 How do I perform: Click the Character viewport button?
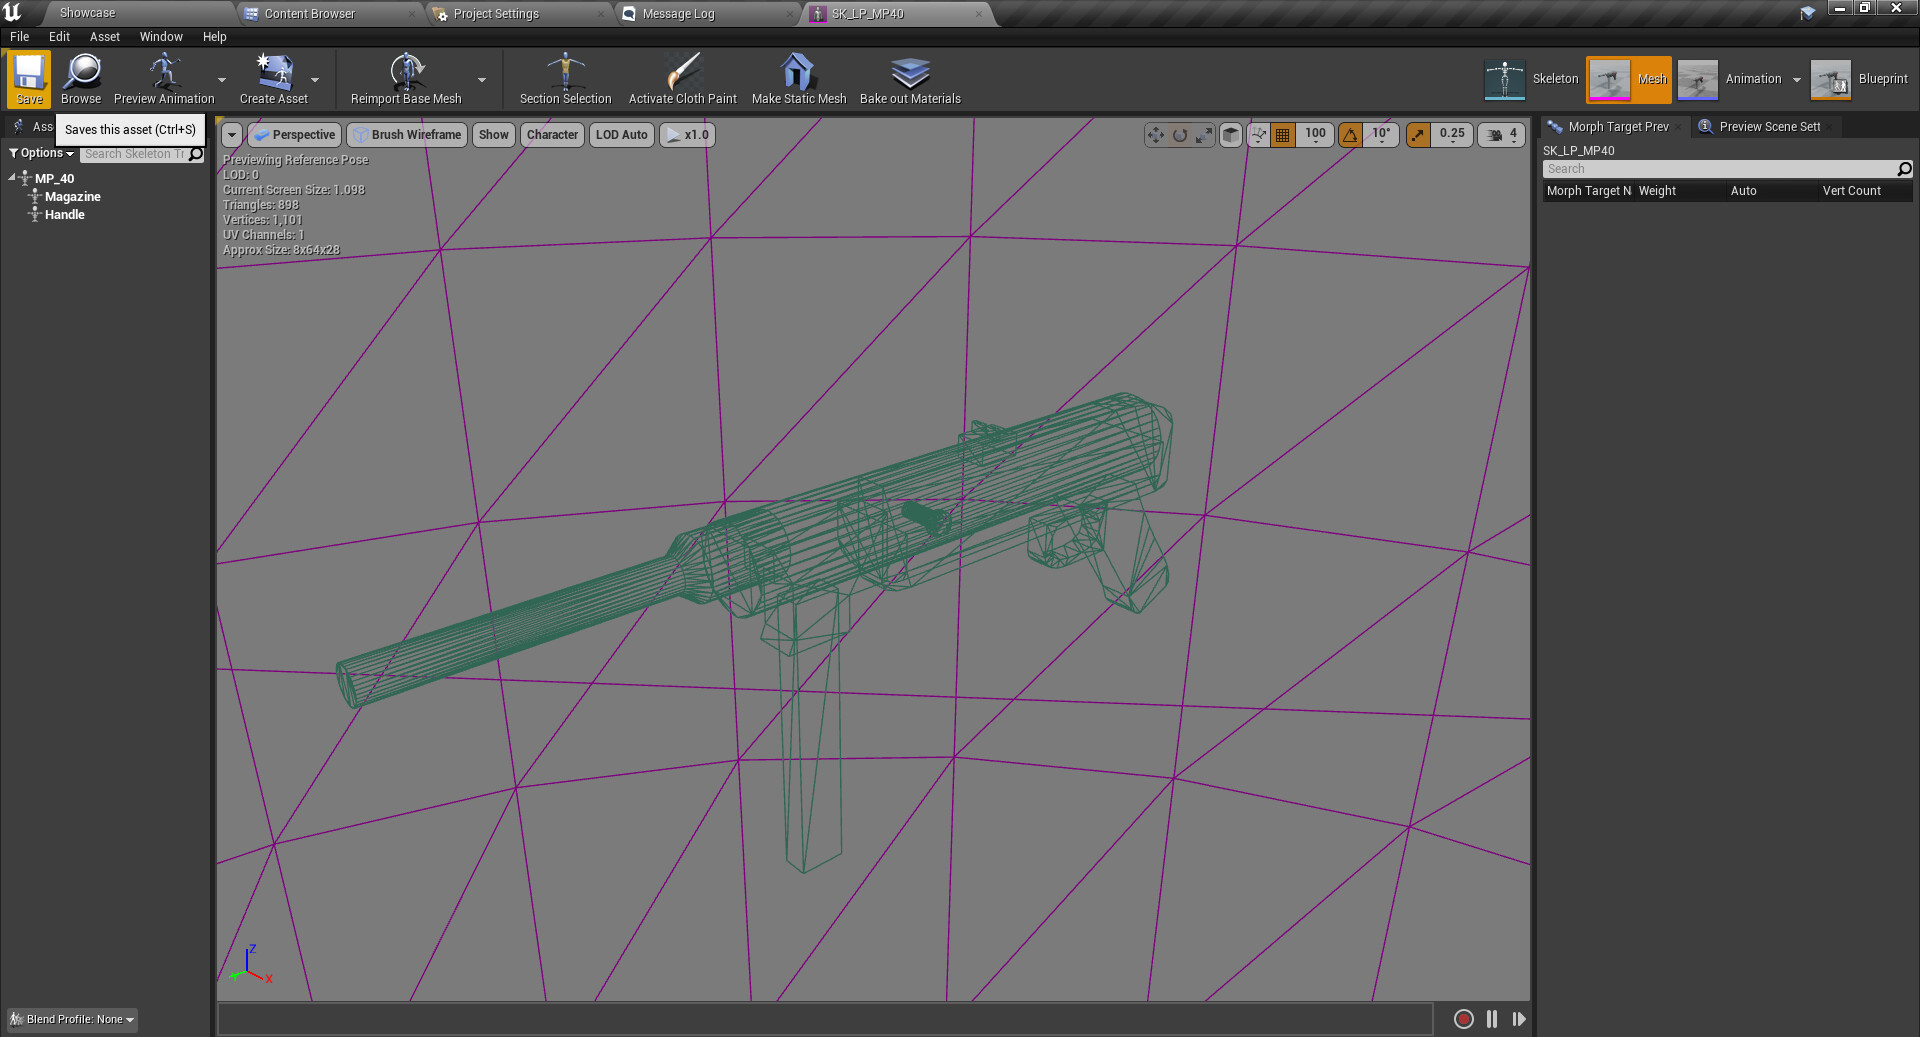click(552, 134)
